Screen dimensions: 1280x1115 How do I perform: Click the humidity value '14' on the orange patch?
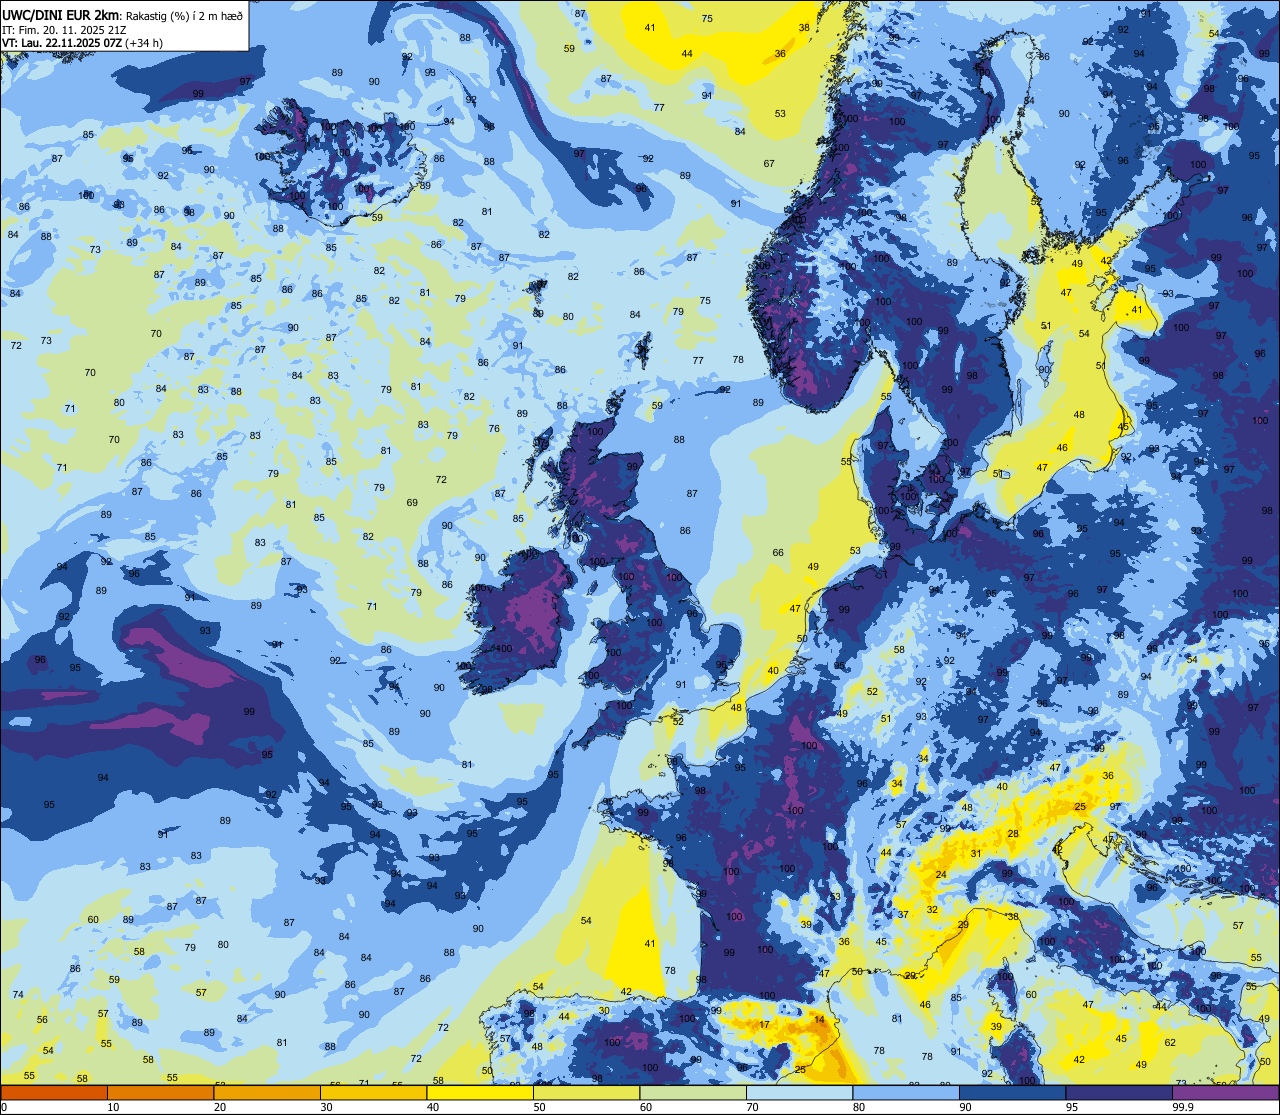pyautogui.click(x=819, y=1019)
